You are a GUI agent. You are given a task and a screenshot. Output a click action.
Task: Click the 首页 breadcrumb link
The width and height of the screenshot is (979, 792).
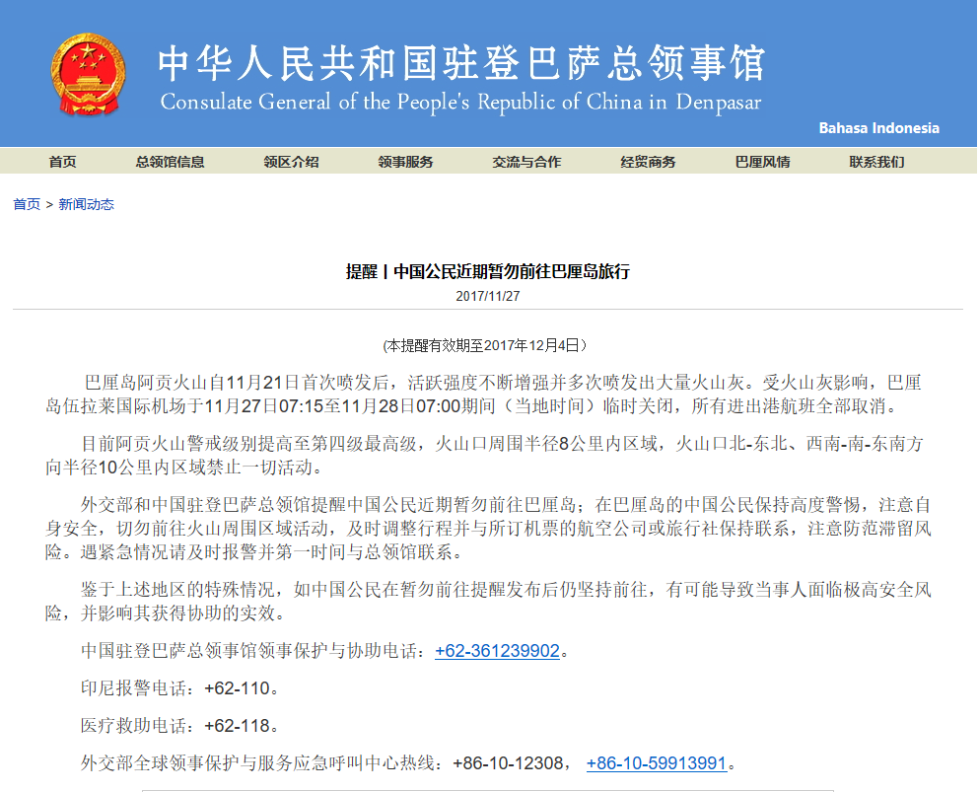[x=27, y=204]
